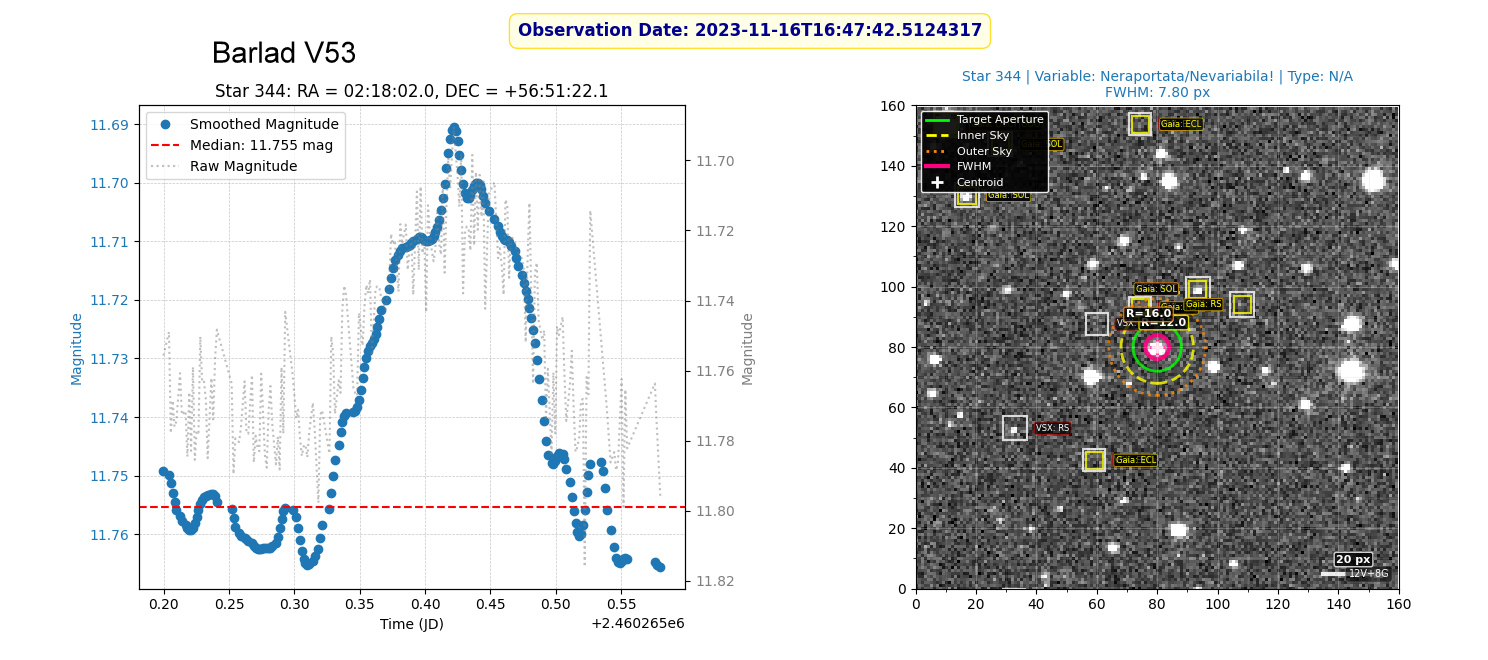The image size is (1488, 660).
Task: Click the Gaia: RS label near target
Action: [1203, 304]
